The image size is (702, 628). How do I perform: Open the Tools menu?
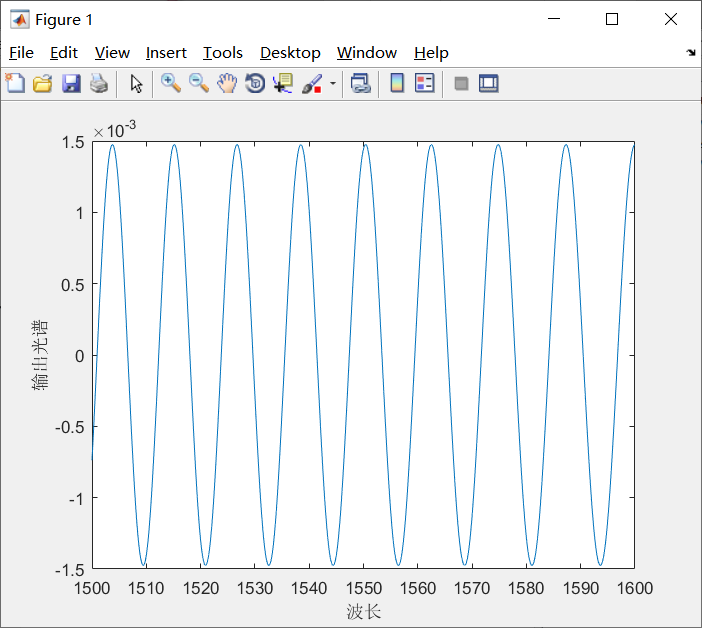click(223, 53)
